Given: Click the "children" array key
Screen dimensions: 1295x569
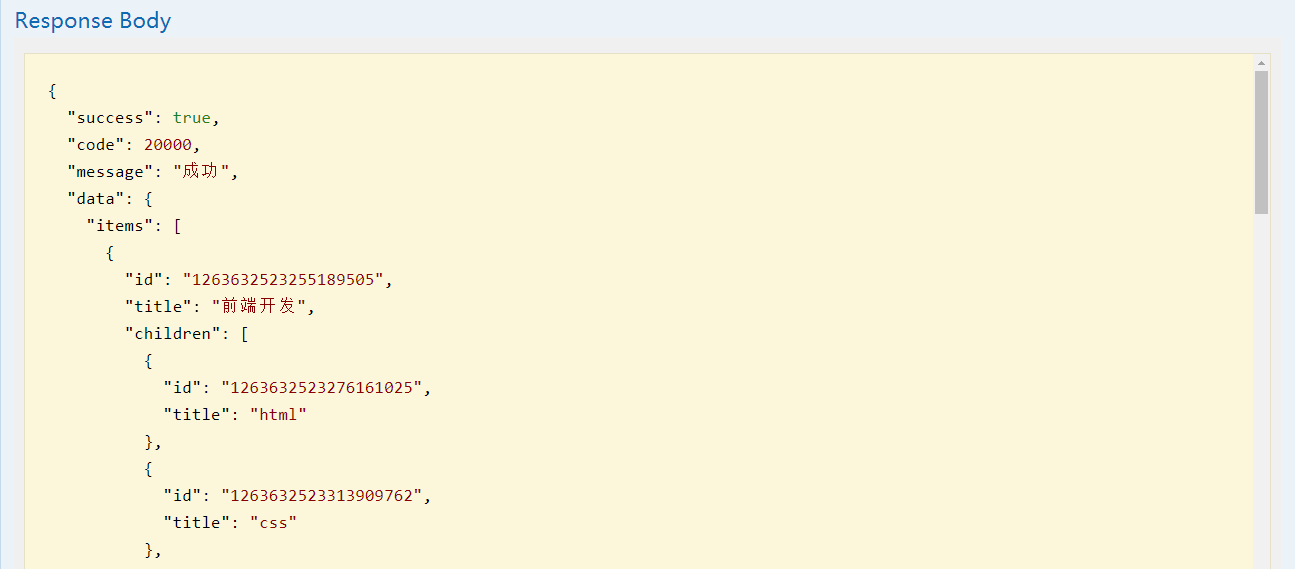Looking at the screenshot, I should pos(172,334).
